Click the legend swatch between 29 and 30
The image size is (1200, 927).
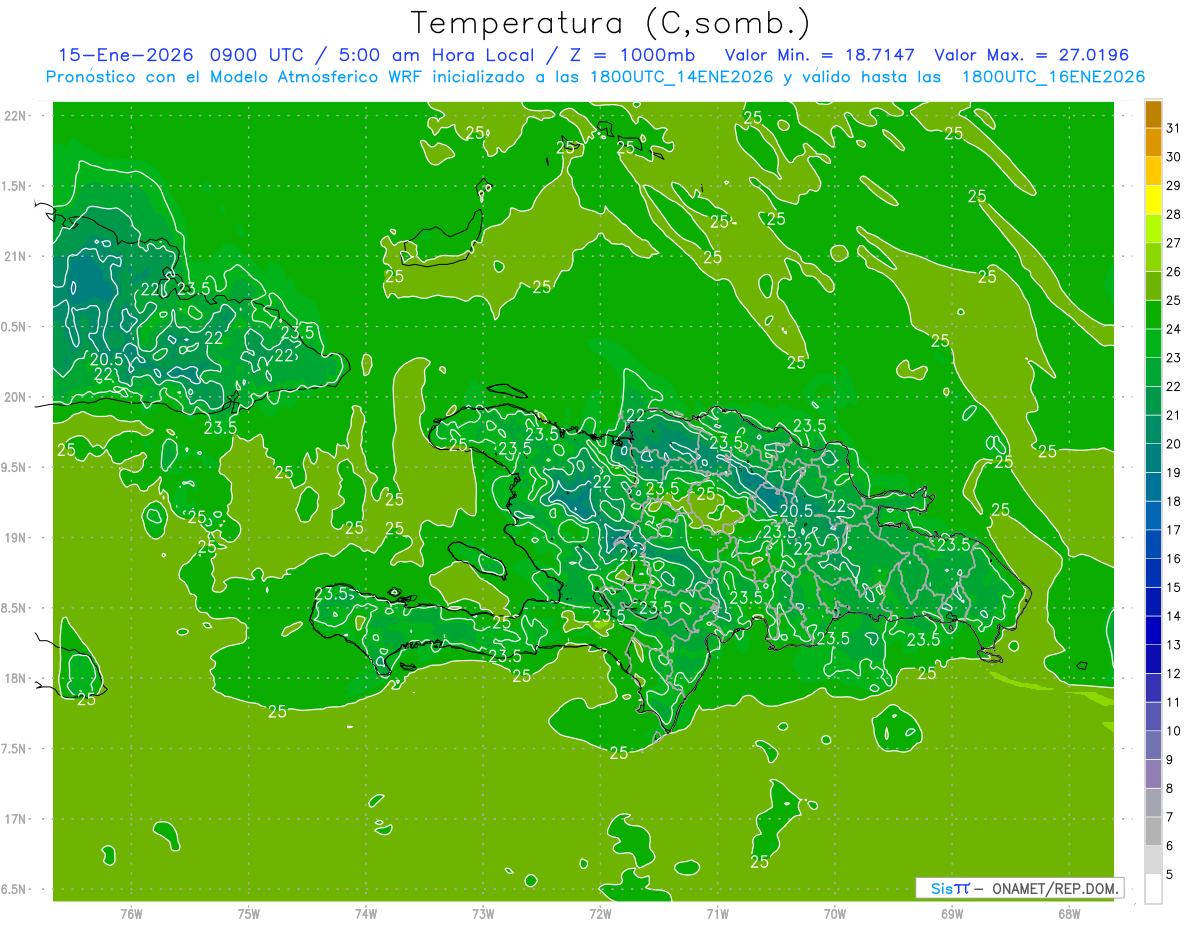click(x=1153, y=171)
